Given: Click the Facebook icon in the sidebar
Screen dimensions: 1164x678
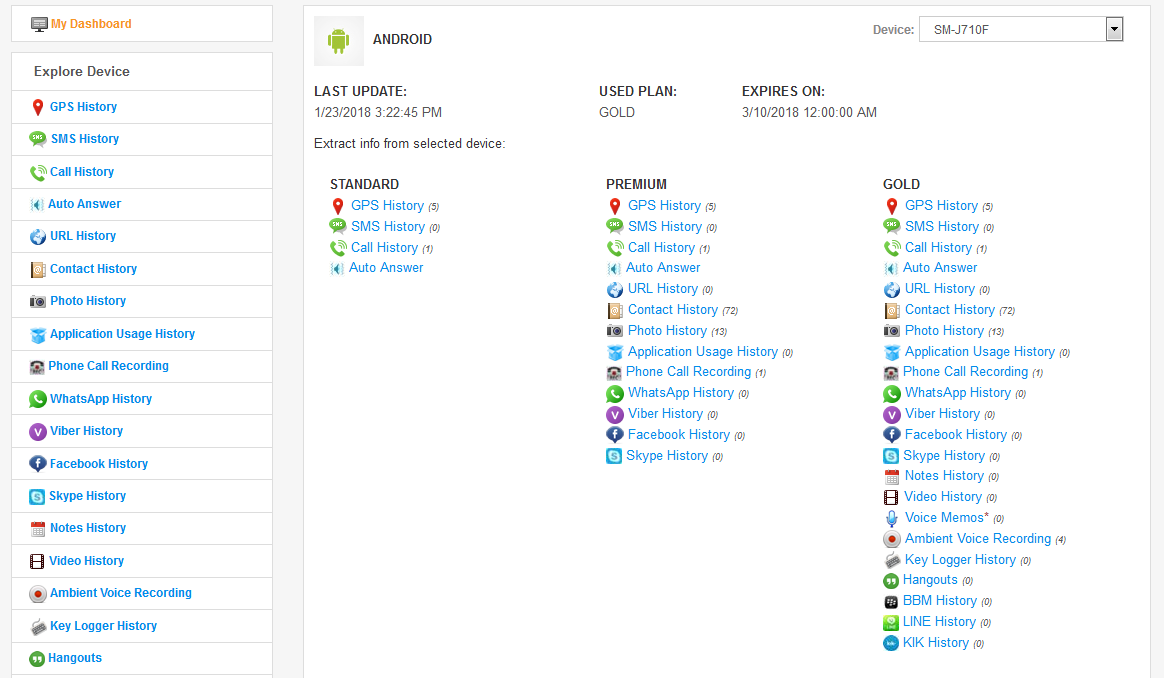Looking at the screenshot, I should point(38,464).
